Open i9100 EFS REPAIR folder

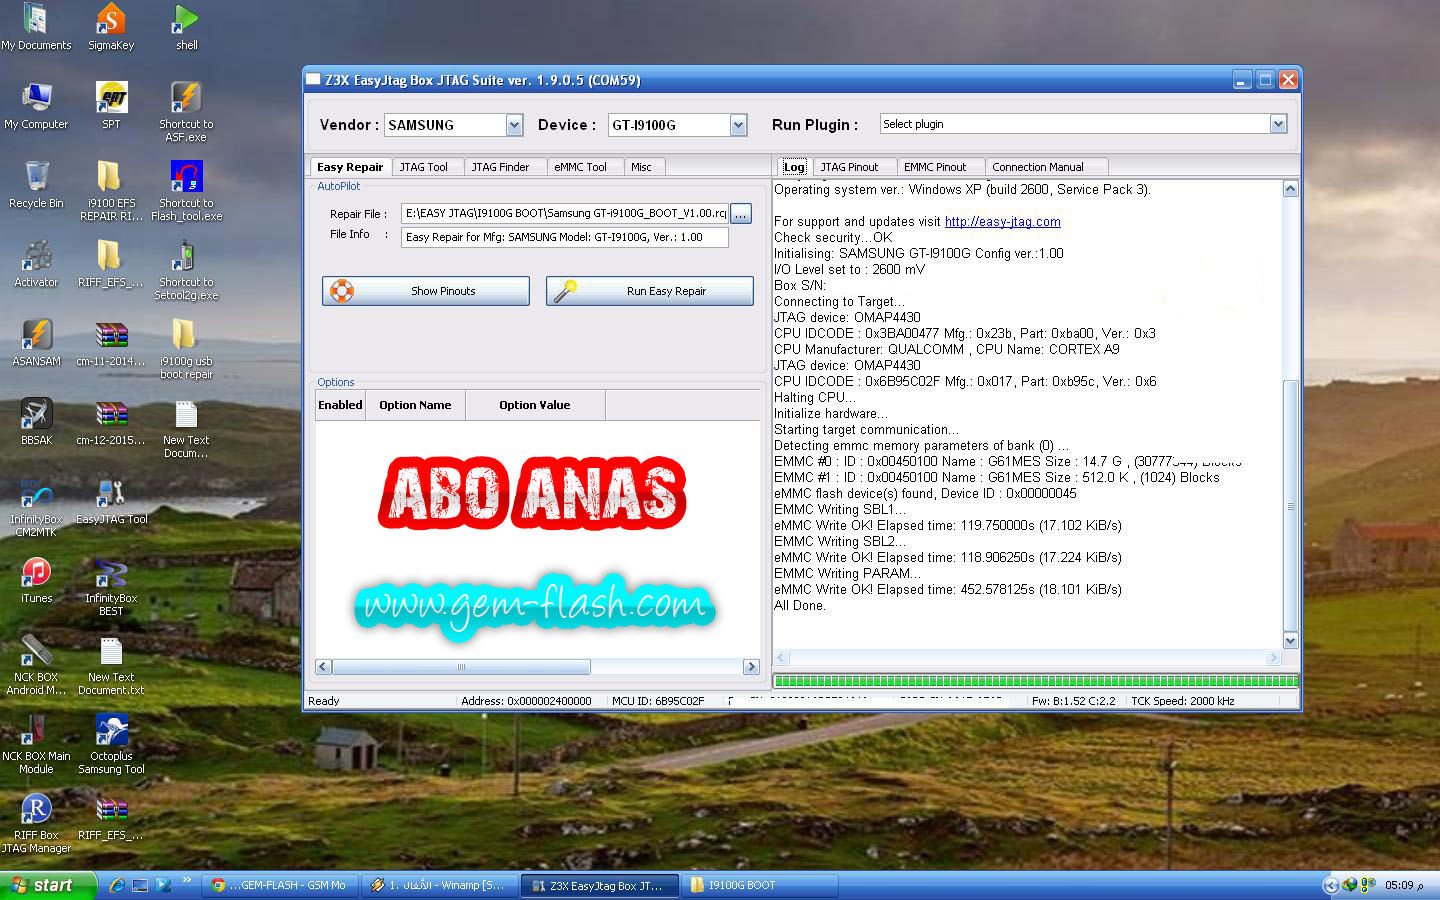click(111, 191)
